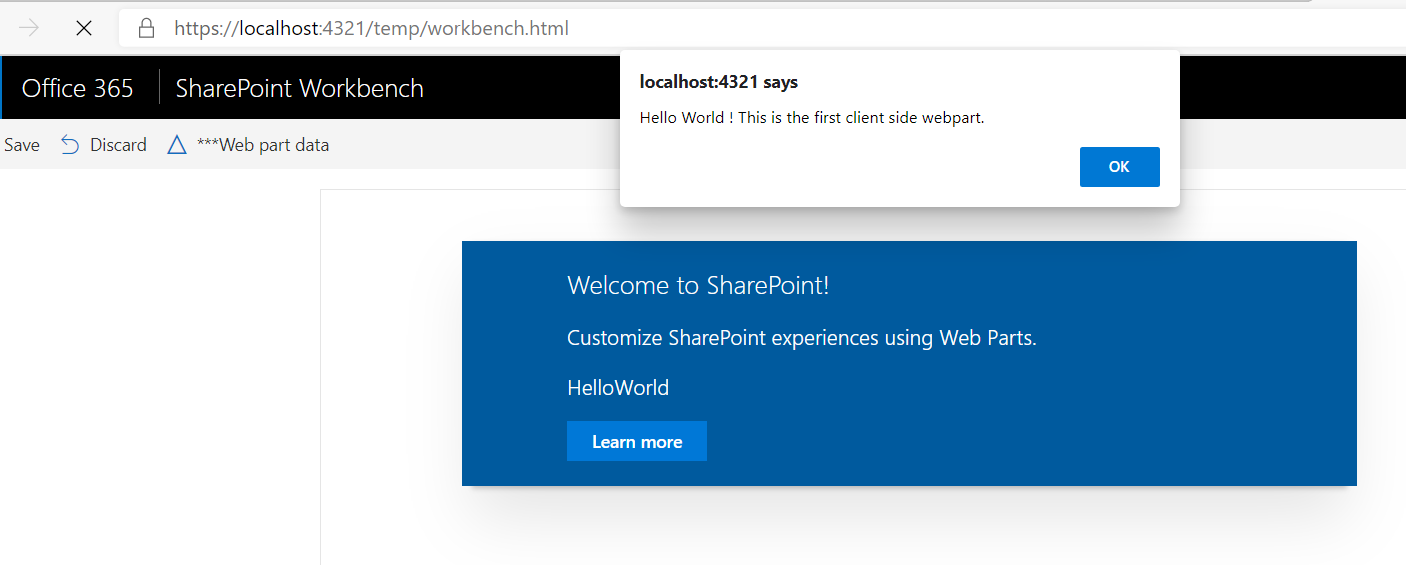
Task: Open the ***Web part data option
Action: click(263, 145)
